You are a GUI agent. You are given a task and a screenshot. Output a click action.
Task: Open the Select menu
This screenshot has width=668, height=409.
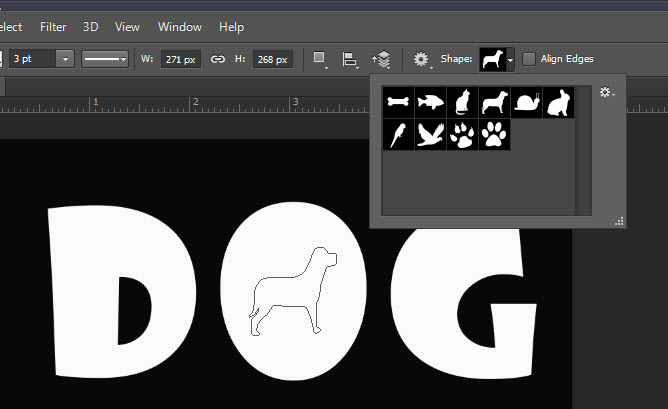(10, 27)
